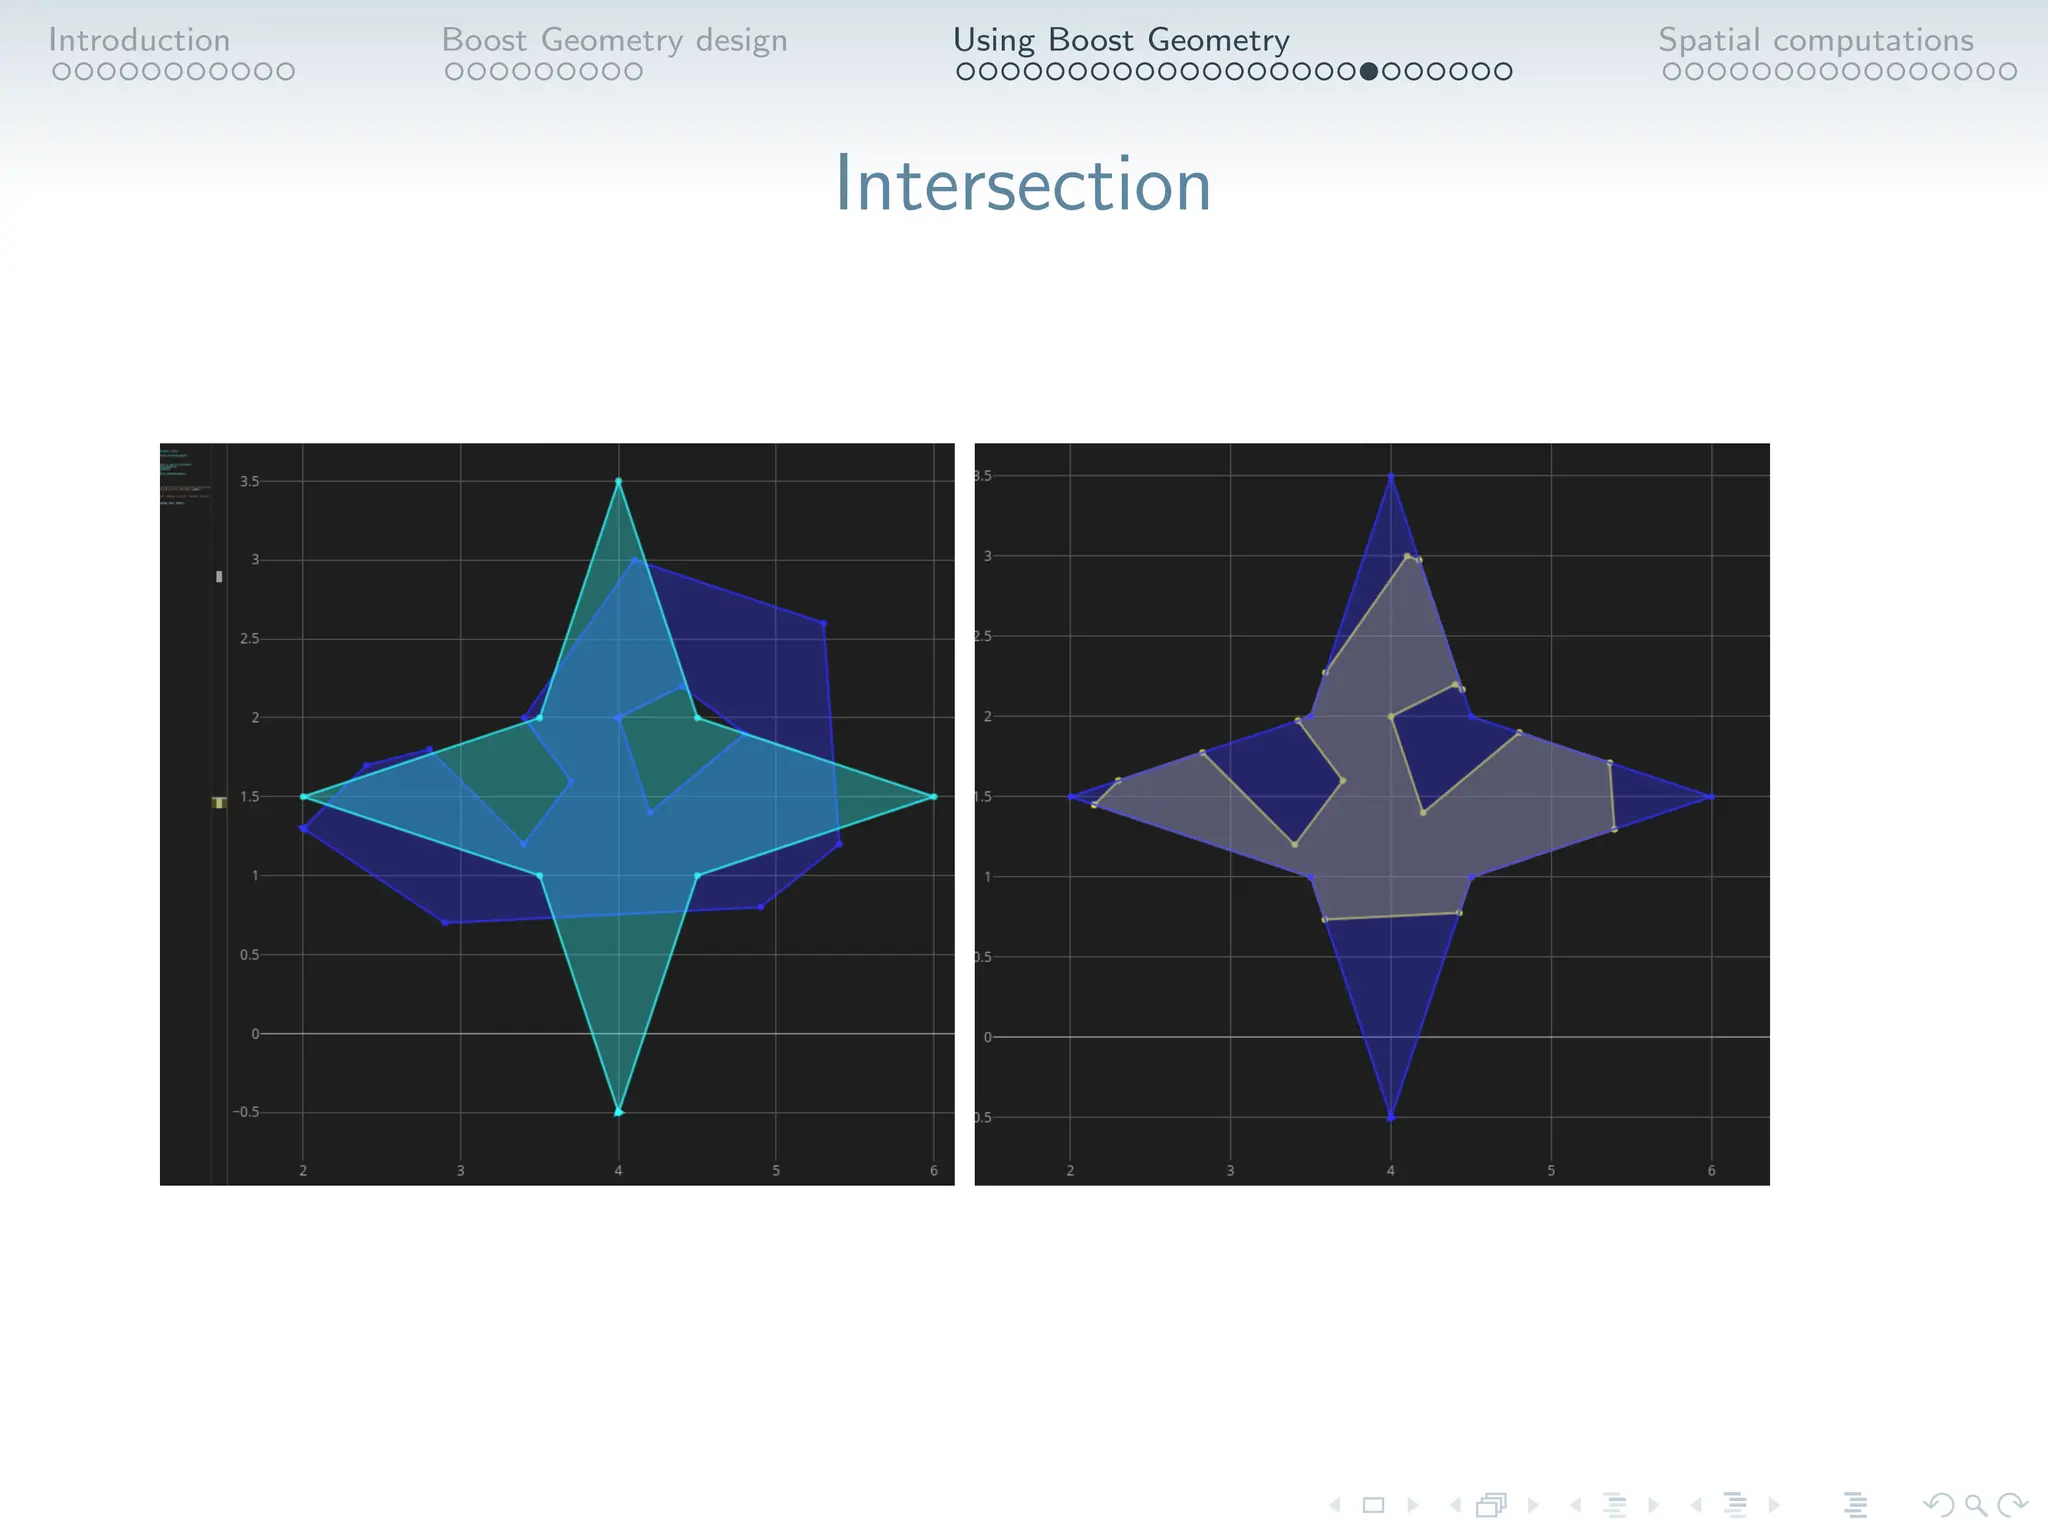Click first circle under Boost Geometry design
Viewport: 2048px width, 1536px height.
click(454, 72)
